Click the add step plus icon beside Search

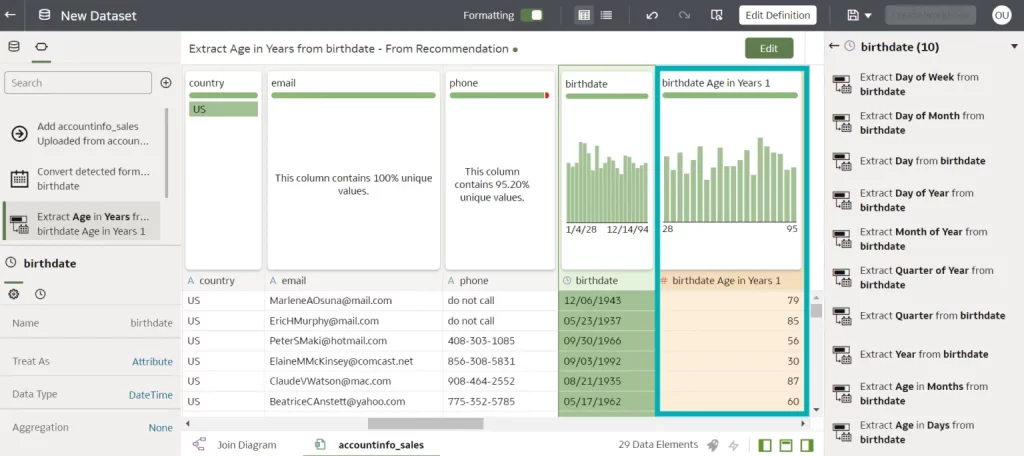point(166,83)
